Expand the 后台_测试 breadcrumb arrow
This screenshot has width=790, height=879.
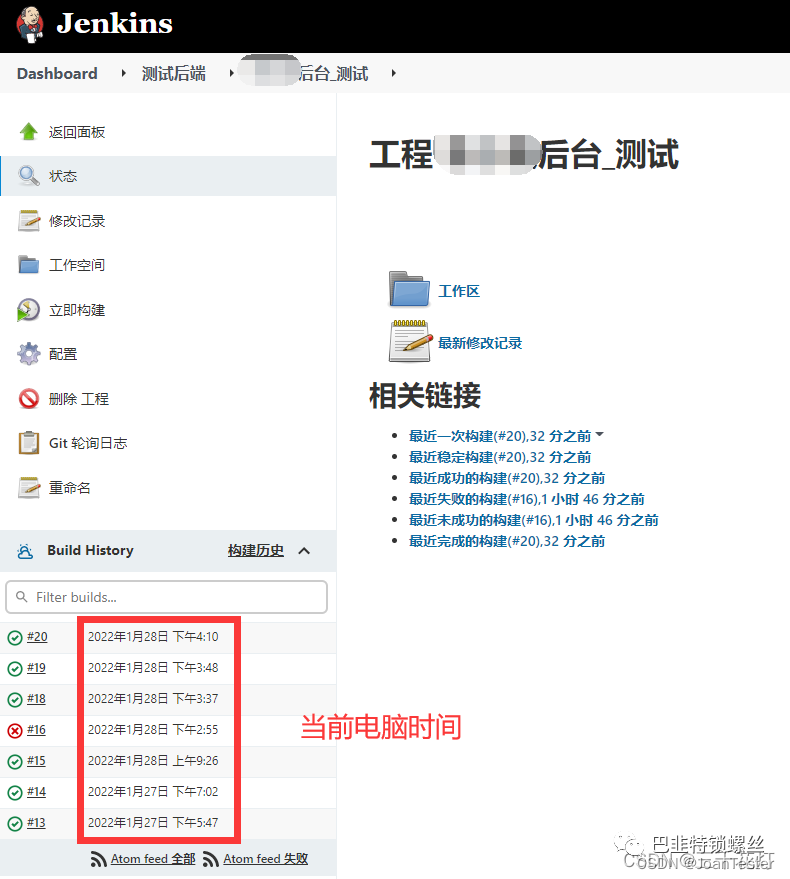pyautogui.click(x=394, y=73)
